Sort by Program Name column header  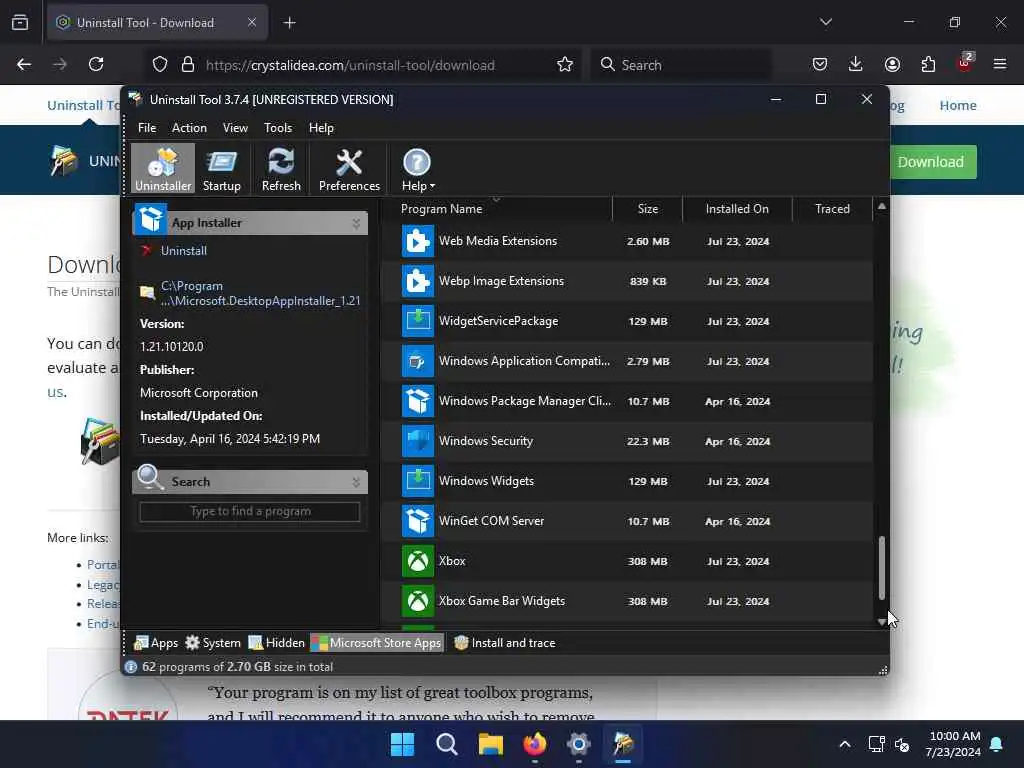click(496, 209)
